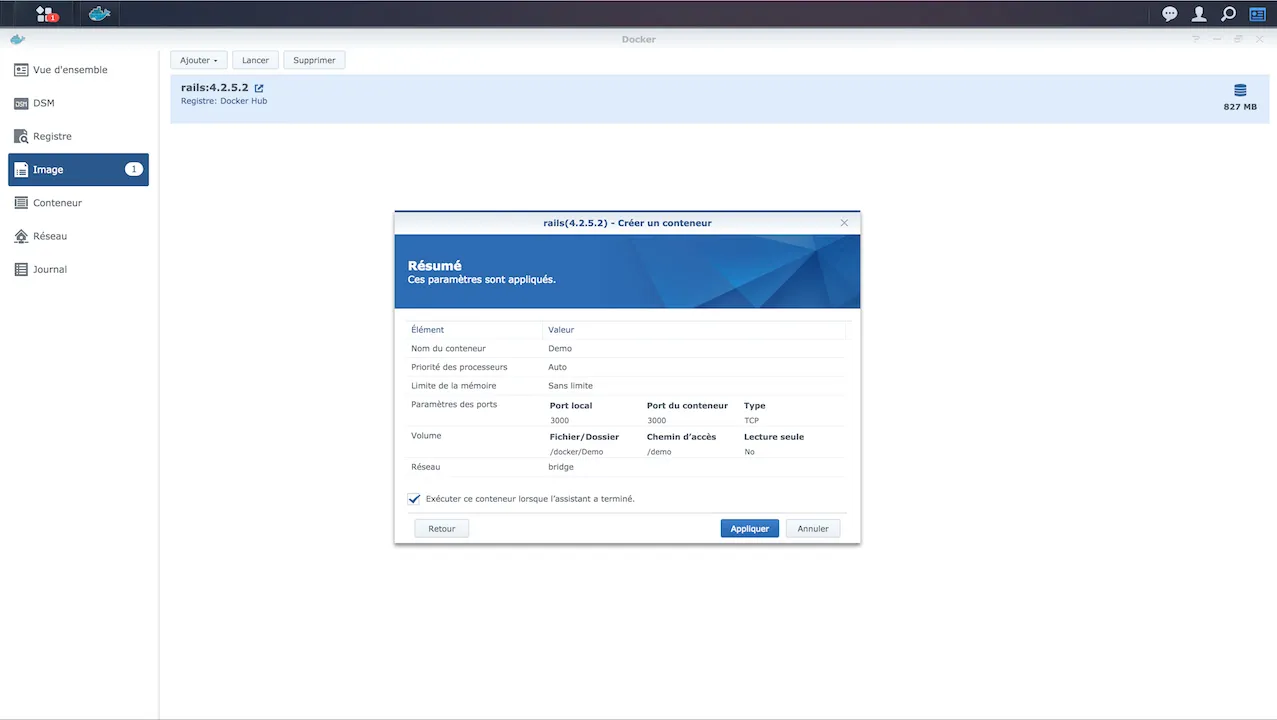
Task: Go back with the Retour button
Action: pos(441,528)
